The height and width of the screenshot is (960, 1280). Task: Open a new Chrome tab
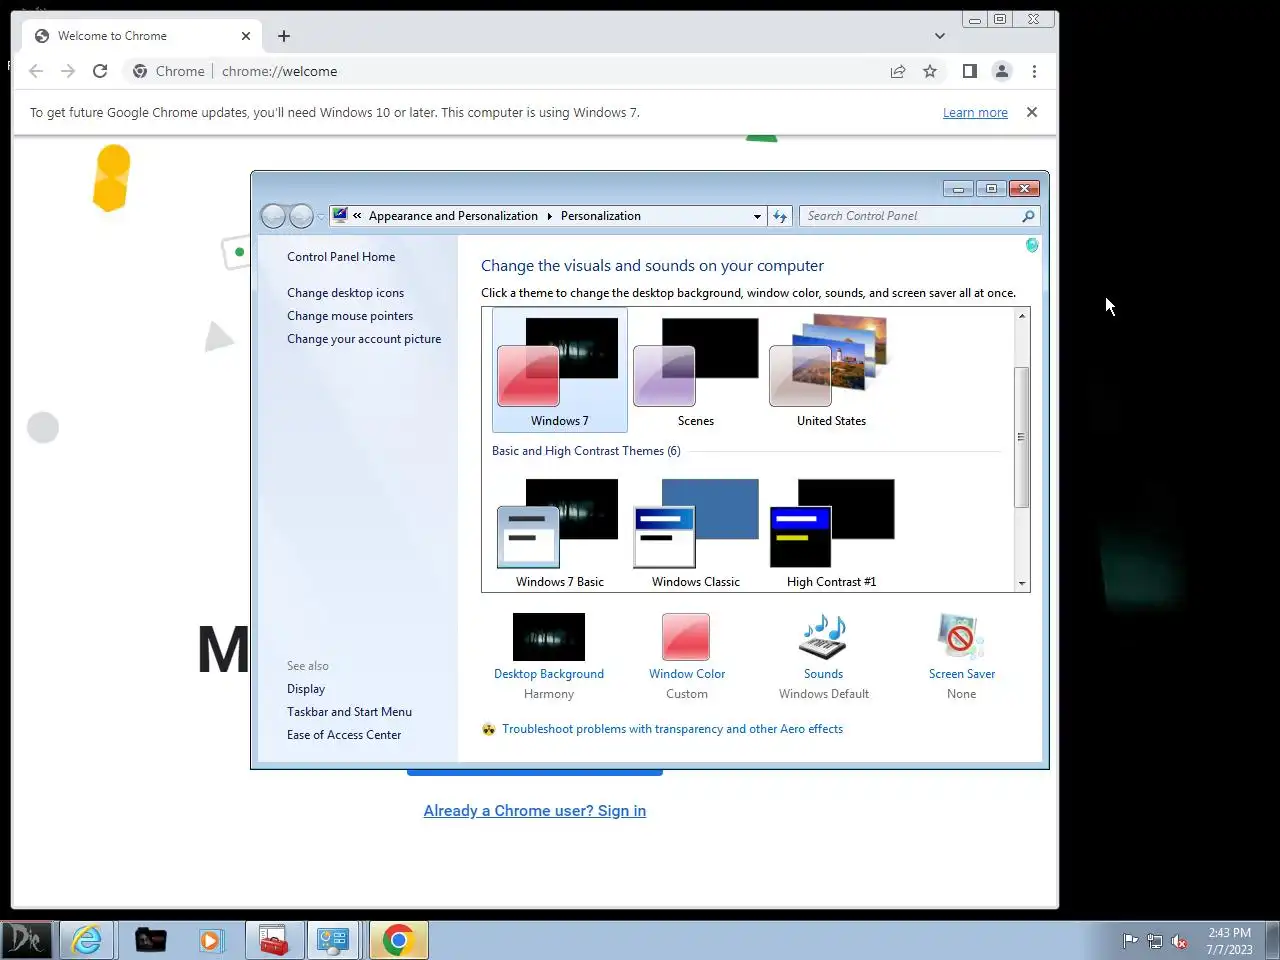(284, 36)
